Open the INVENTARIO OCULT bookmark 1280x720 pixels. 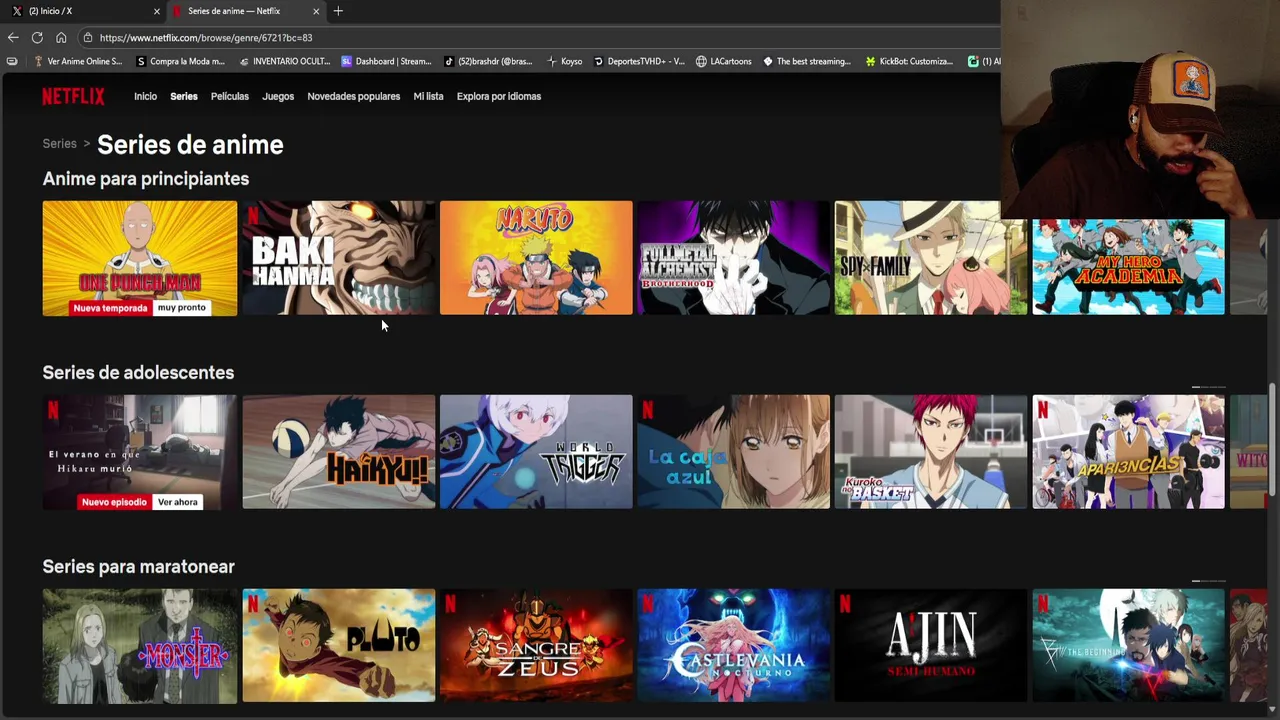click(x=285, y=61)
